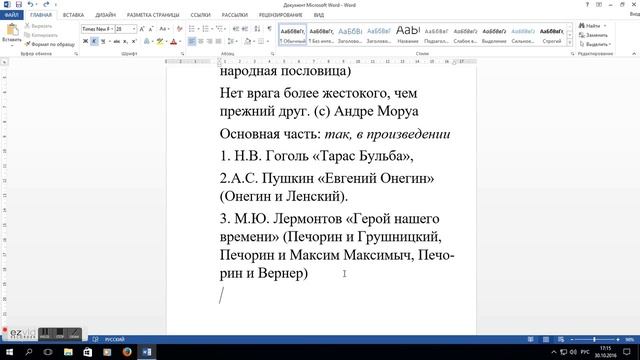Toggle italic К formatting

(x=94, y=41)
